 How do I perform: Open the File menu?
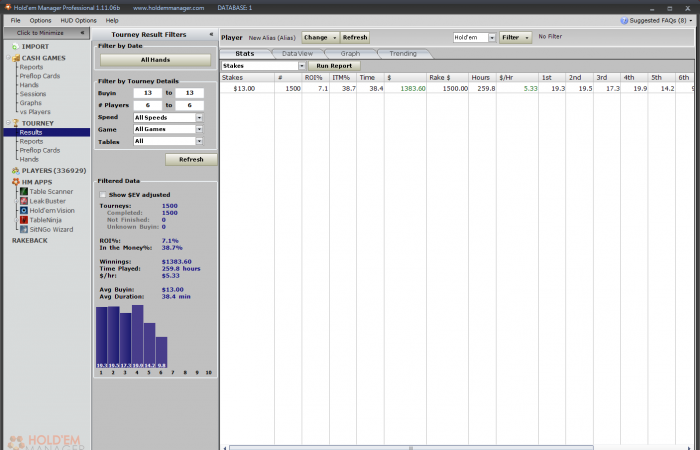[16, 21]
